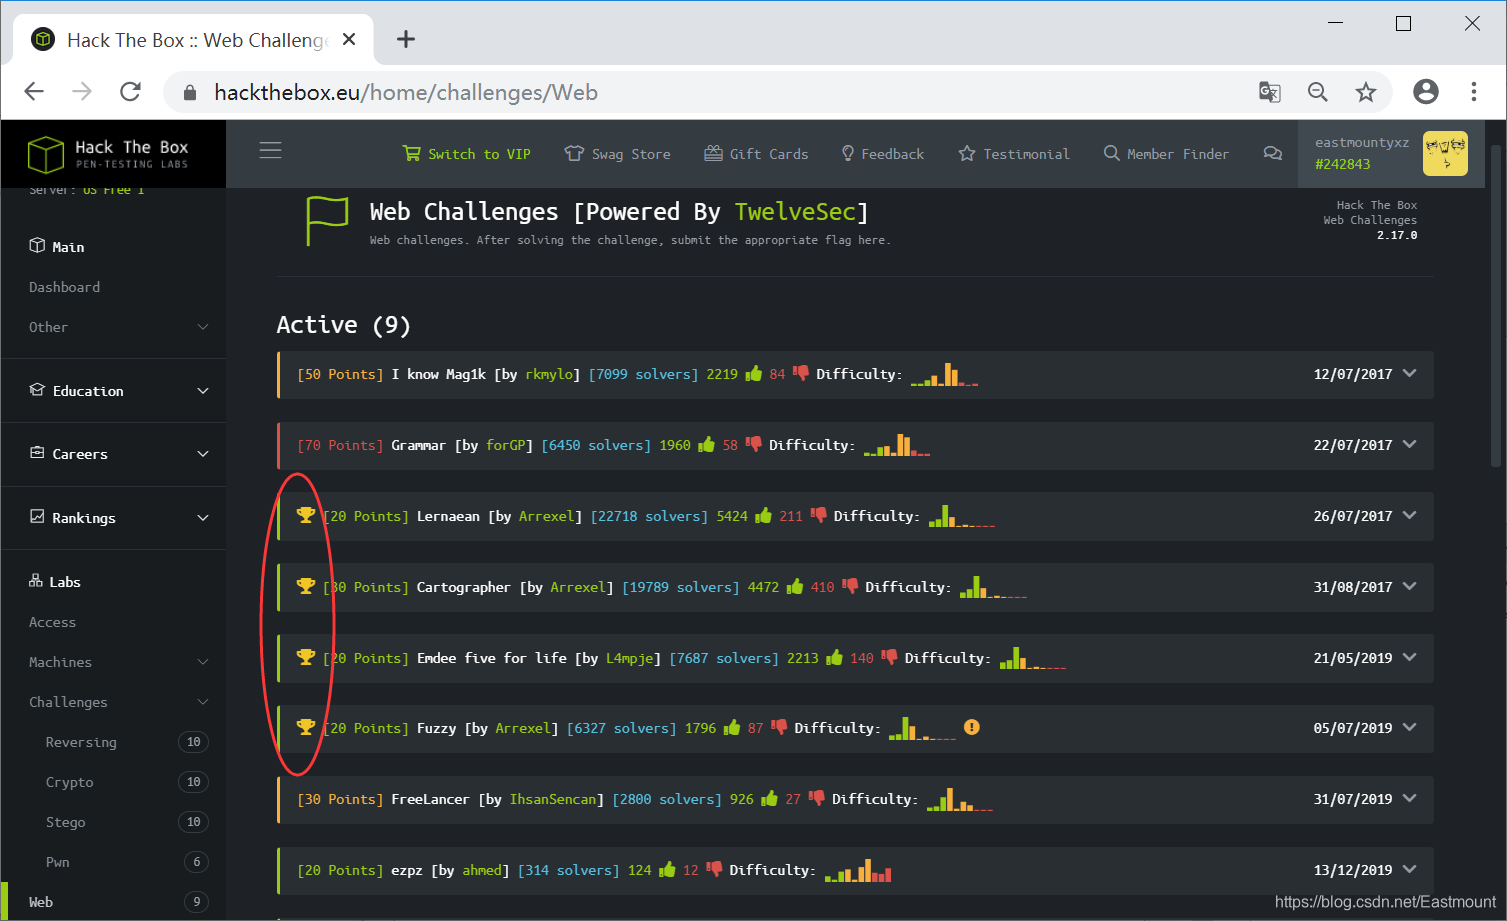Viewport: 1507px width, 921px height.
Task: Click the thumbs-down icon for Cartographer
Action: 850,586
